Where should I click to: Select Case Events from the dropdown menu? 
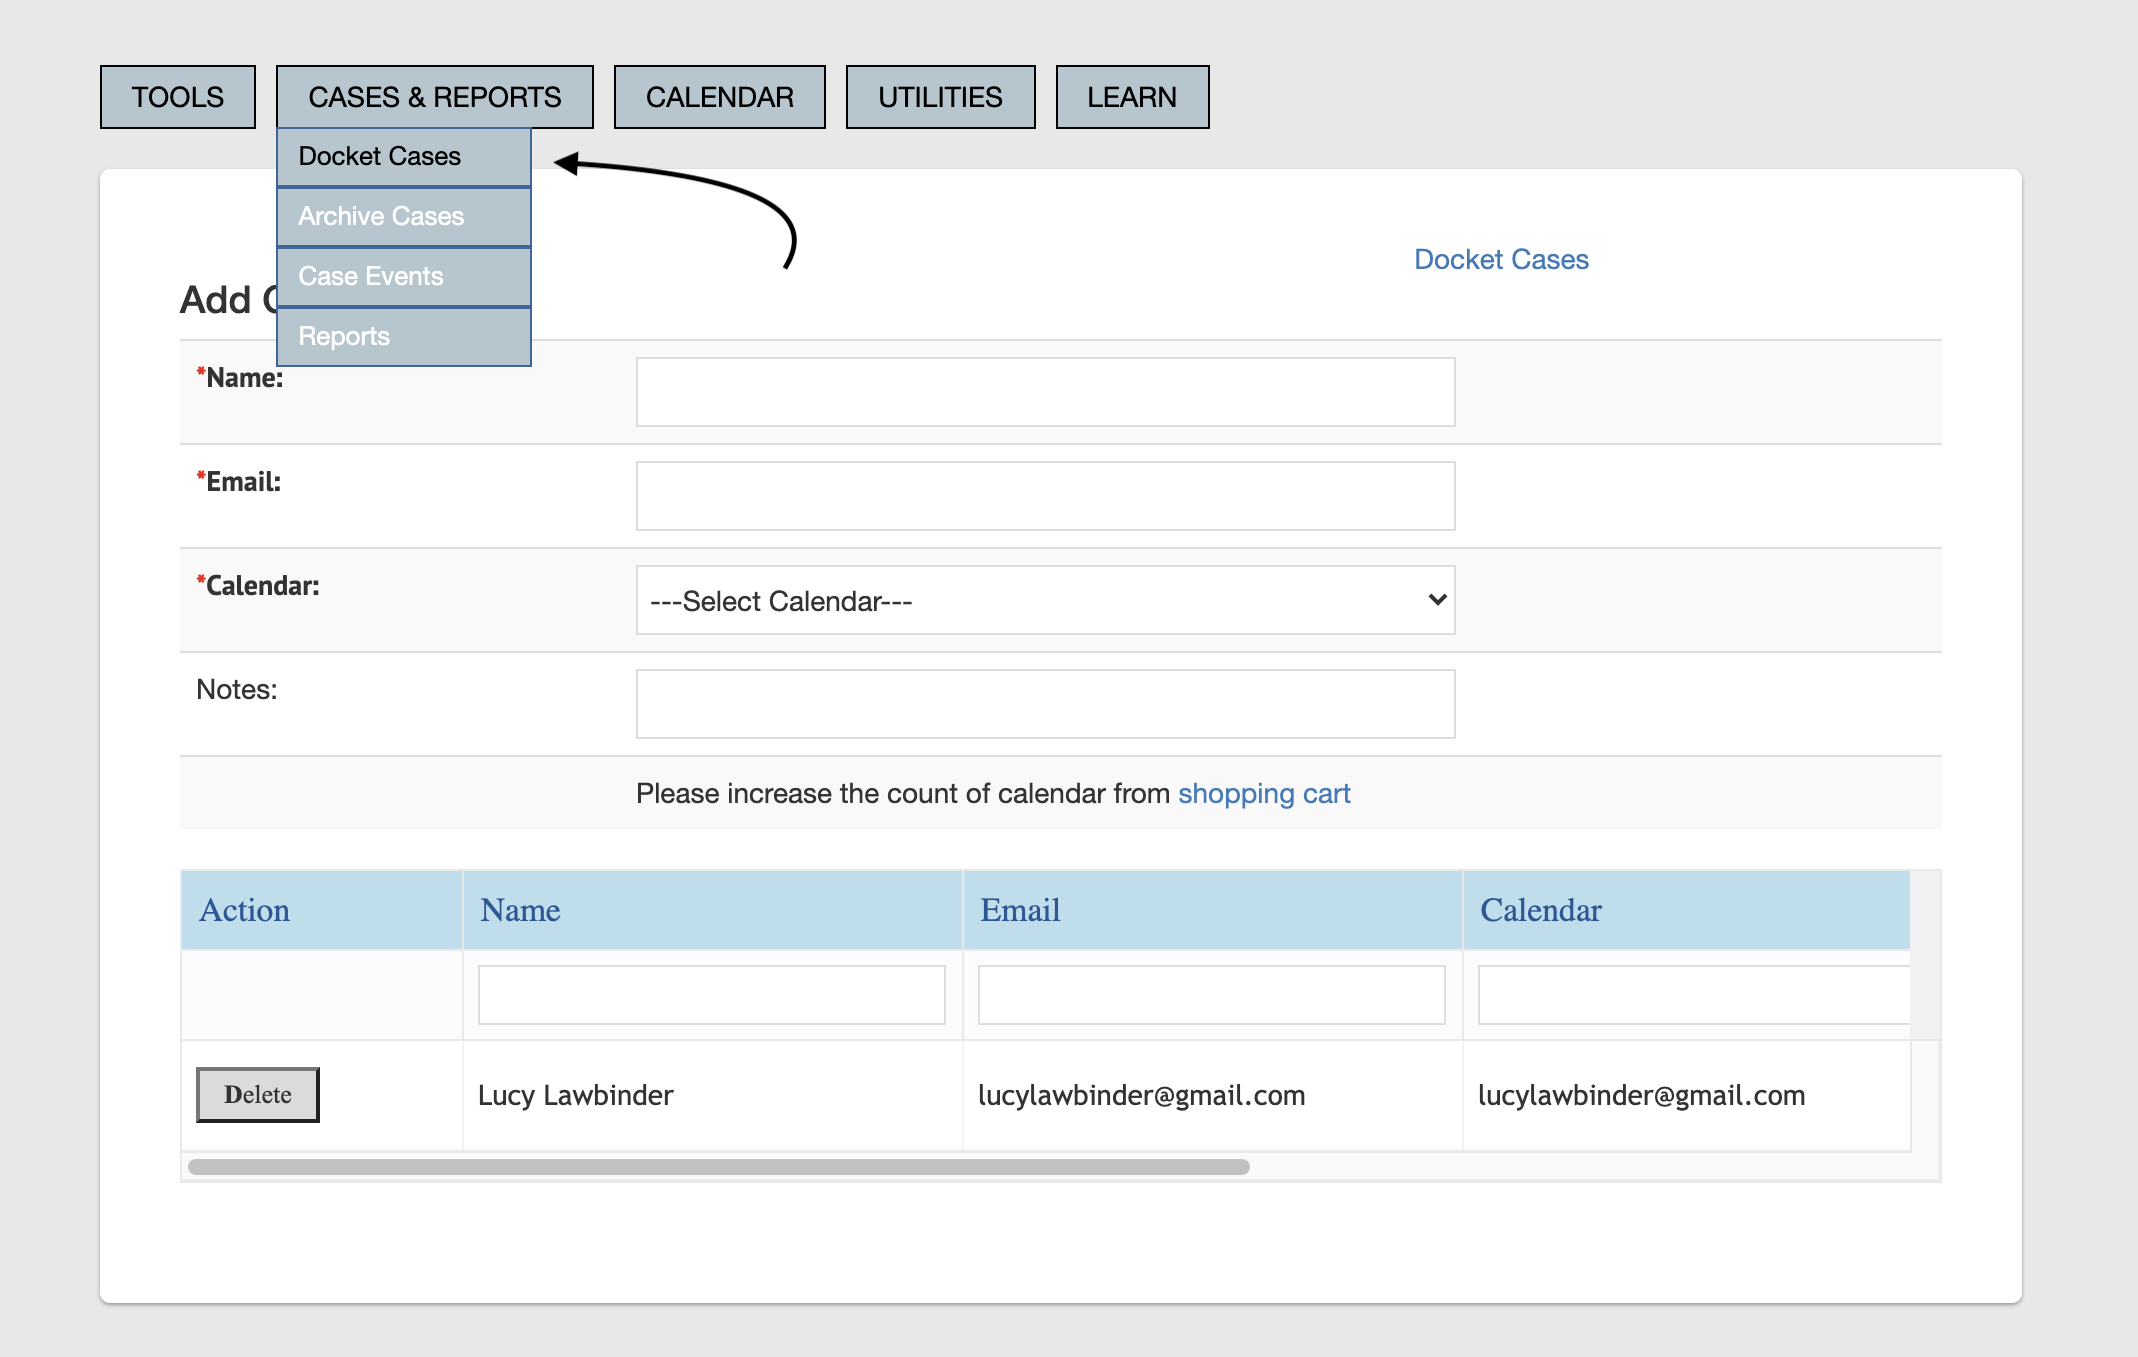[x=370, y=276]
